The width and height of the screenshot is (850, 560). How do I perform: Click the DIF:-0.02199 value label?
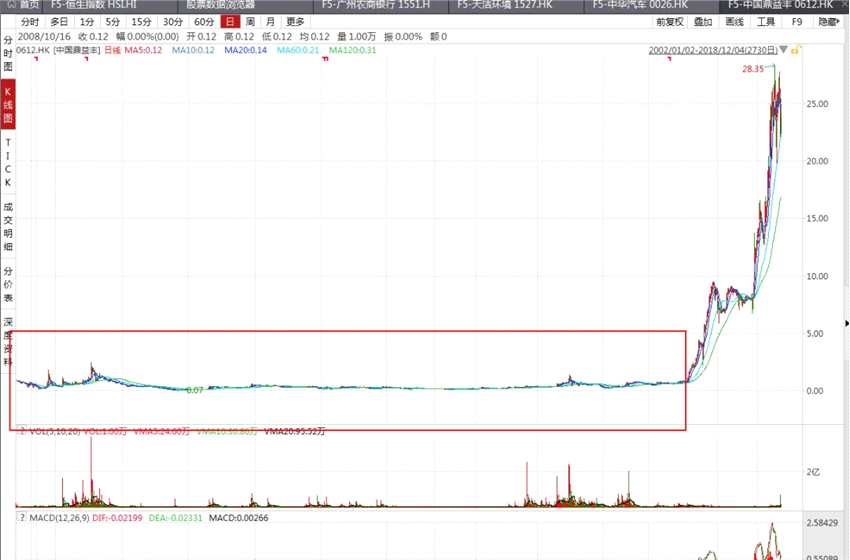tap(117, 518)
